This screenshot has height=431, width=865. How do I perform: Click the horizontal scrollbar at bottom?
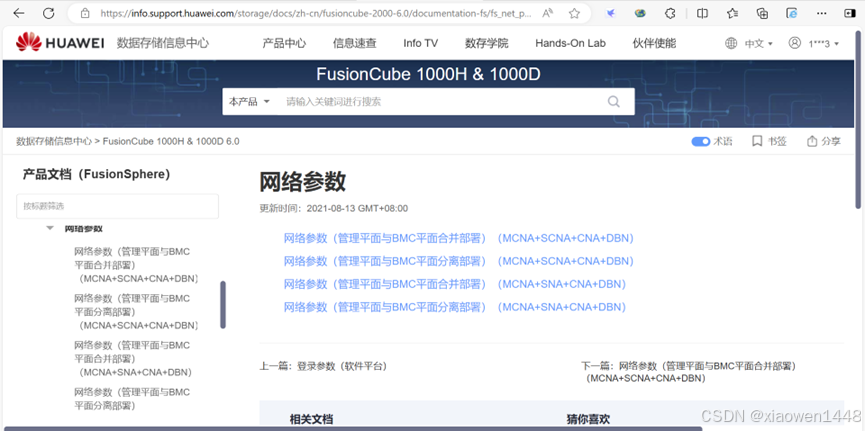click(353, 428)
